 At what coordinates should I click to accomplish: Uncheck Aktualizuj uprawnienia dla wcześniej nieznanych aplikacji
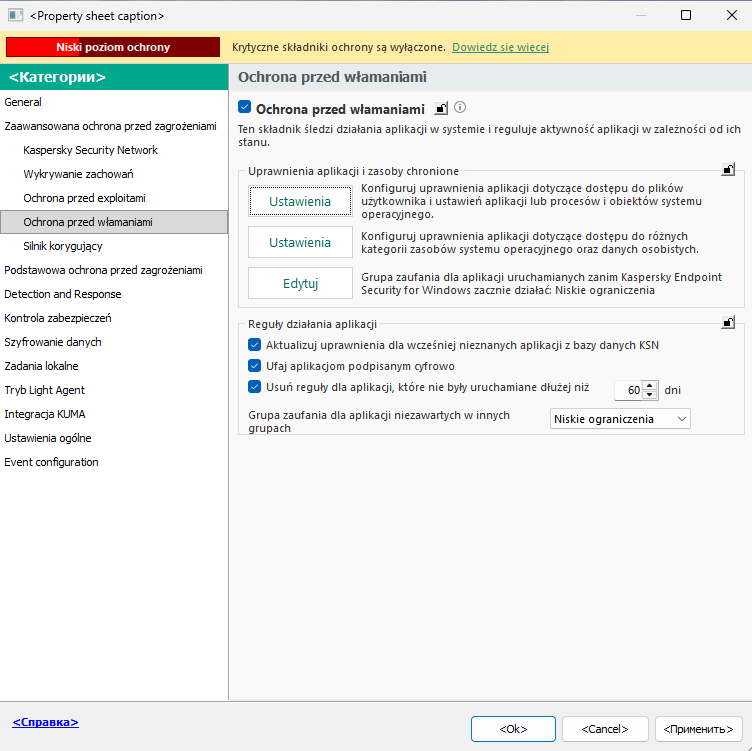coord(253,344)
